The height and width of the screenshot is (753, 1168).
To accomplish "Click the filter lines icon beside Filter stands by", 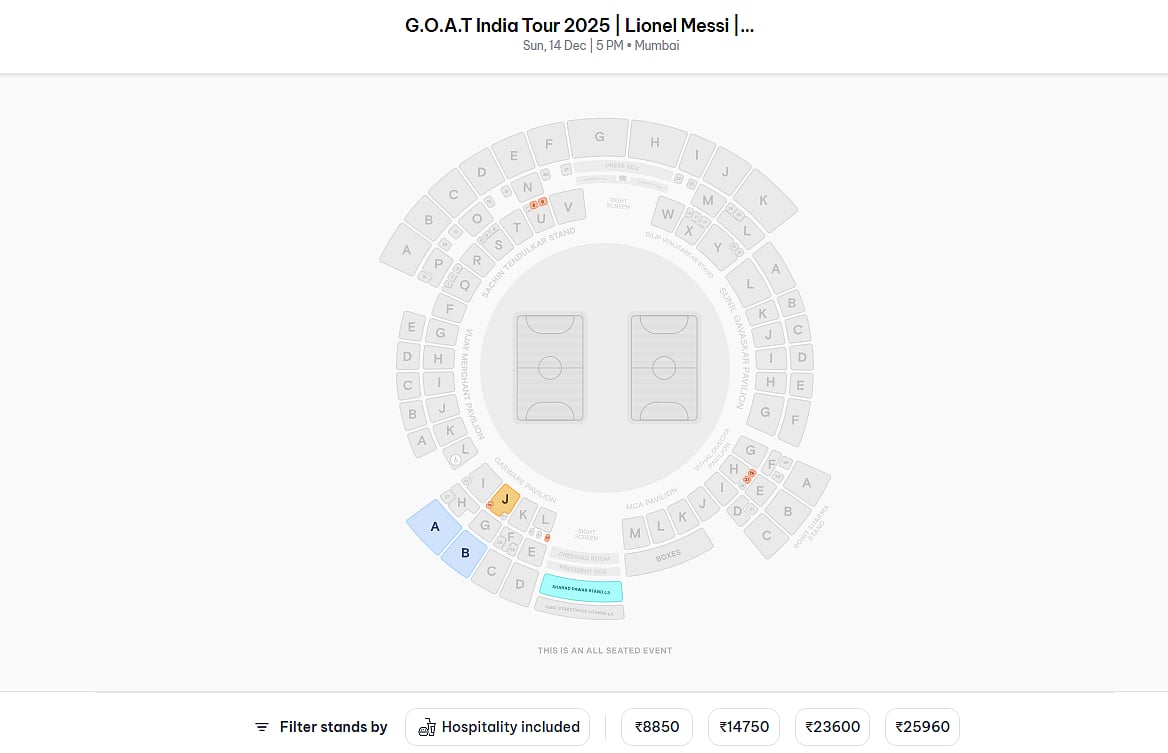I will (x=262, y=727).
